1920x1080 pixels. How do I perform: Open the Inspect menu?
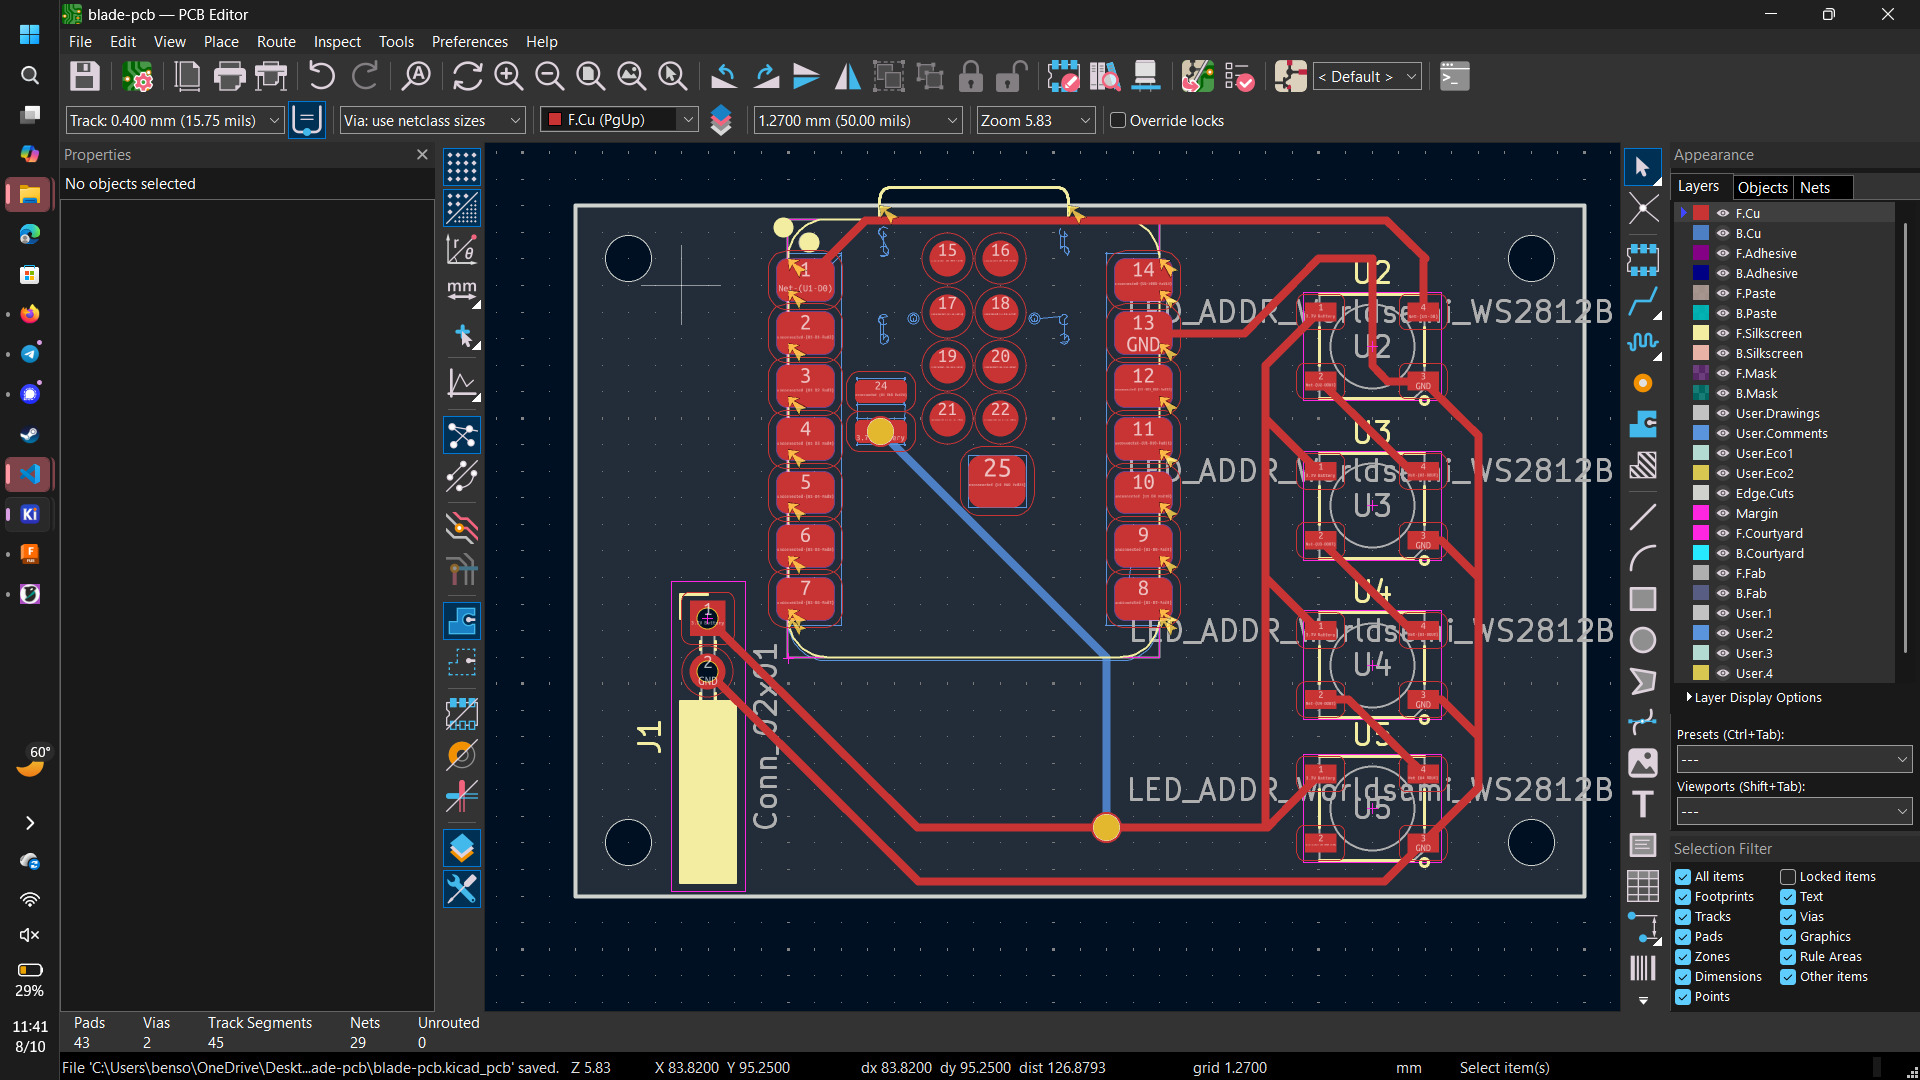(x=337, y=42)
